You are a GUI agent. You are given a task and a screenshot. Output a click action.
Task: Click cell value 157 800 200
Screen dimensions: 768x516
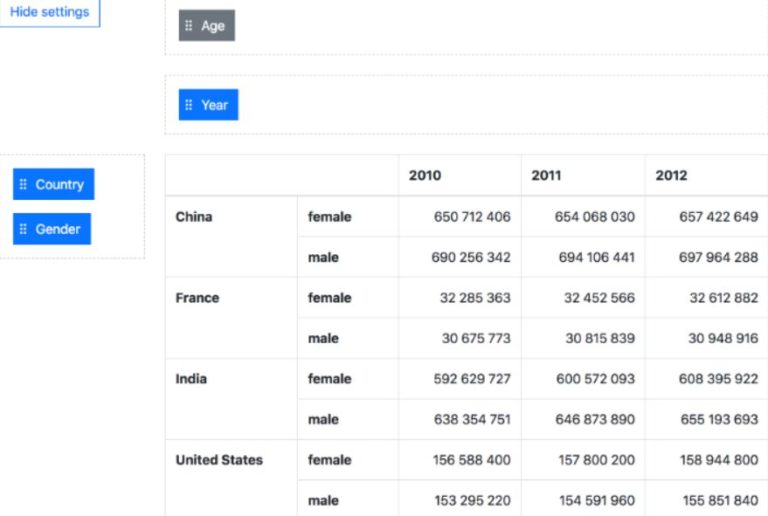[x=597, y=460]
